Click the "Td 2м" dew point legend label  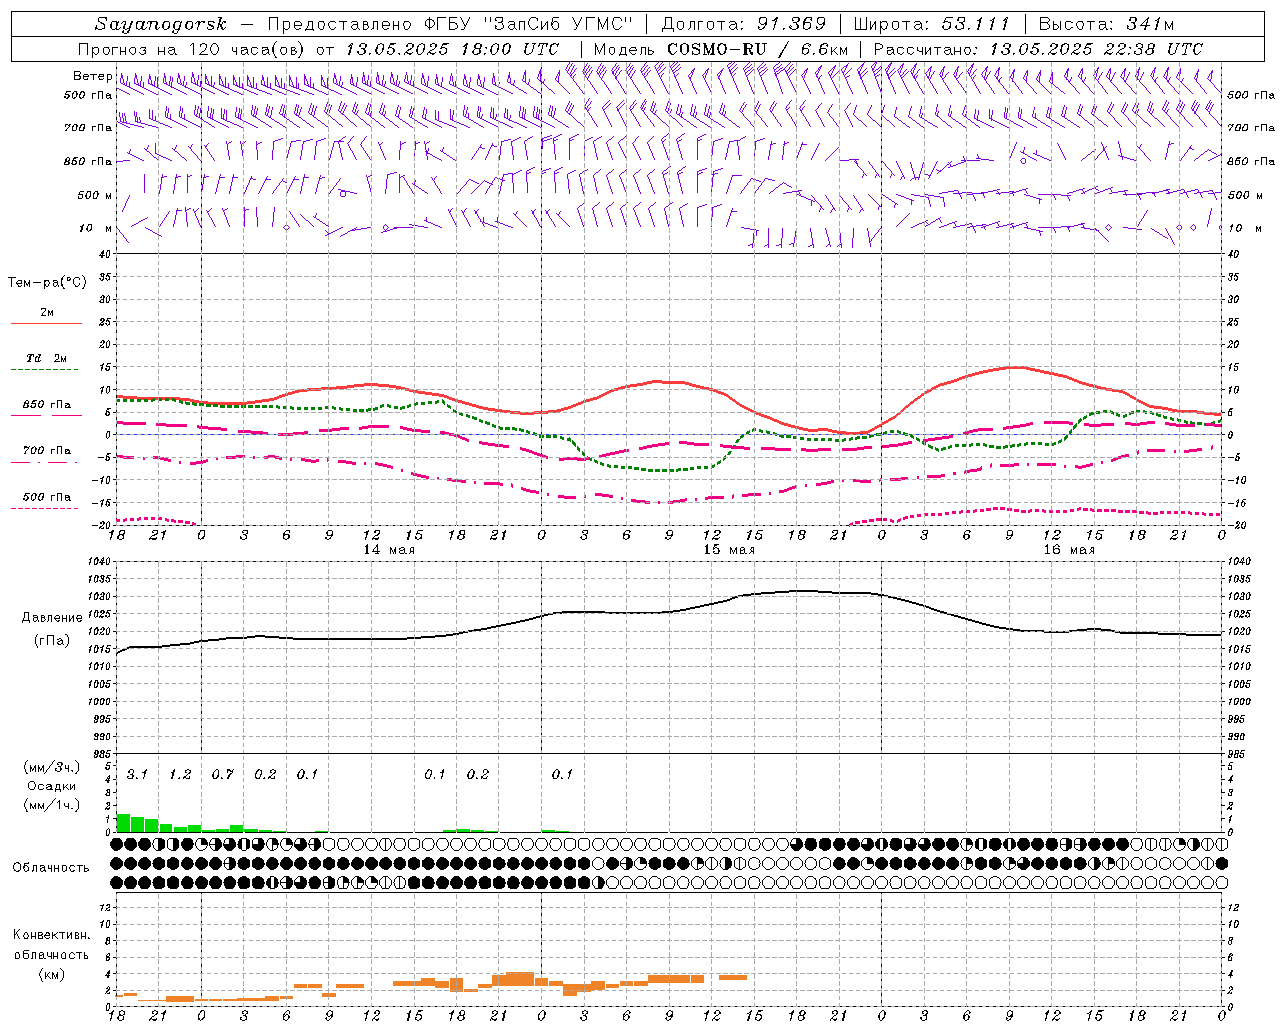point(46,358)
